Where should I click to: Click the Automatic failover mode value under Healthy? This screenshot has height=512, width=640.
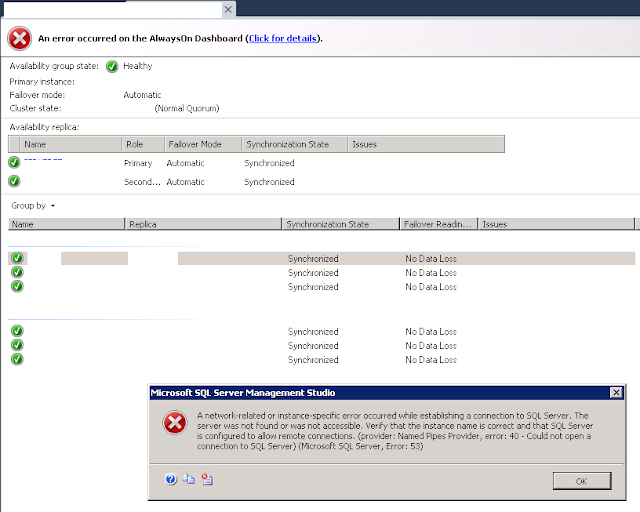142,95
